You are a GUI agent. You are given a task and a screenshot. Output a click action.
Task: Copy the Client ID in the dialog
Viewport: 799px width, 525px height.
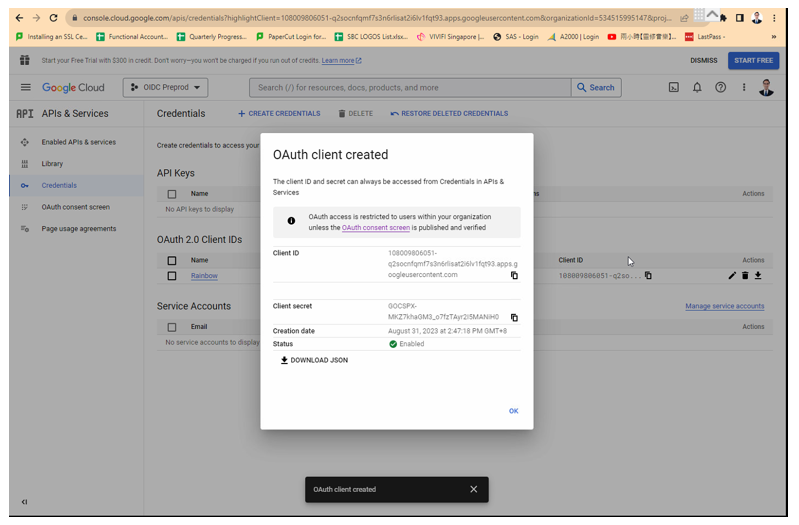coord(514,275)
